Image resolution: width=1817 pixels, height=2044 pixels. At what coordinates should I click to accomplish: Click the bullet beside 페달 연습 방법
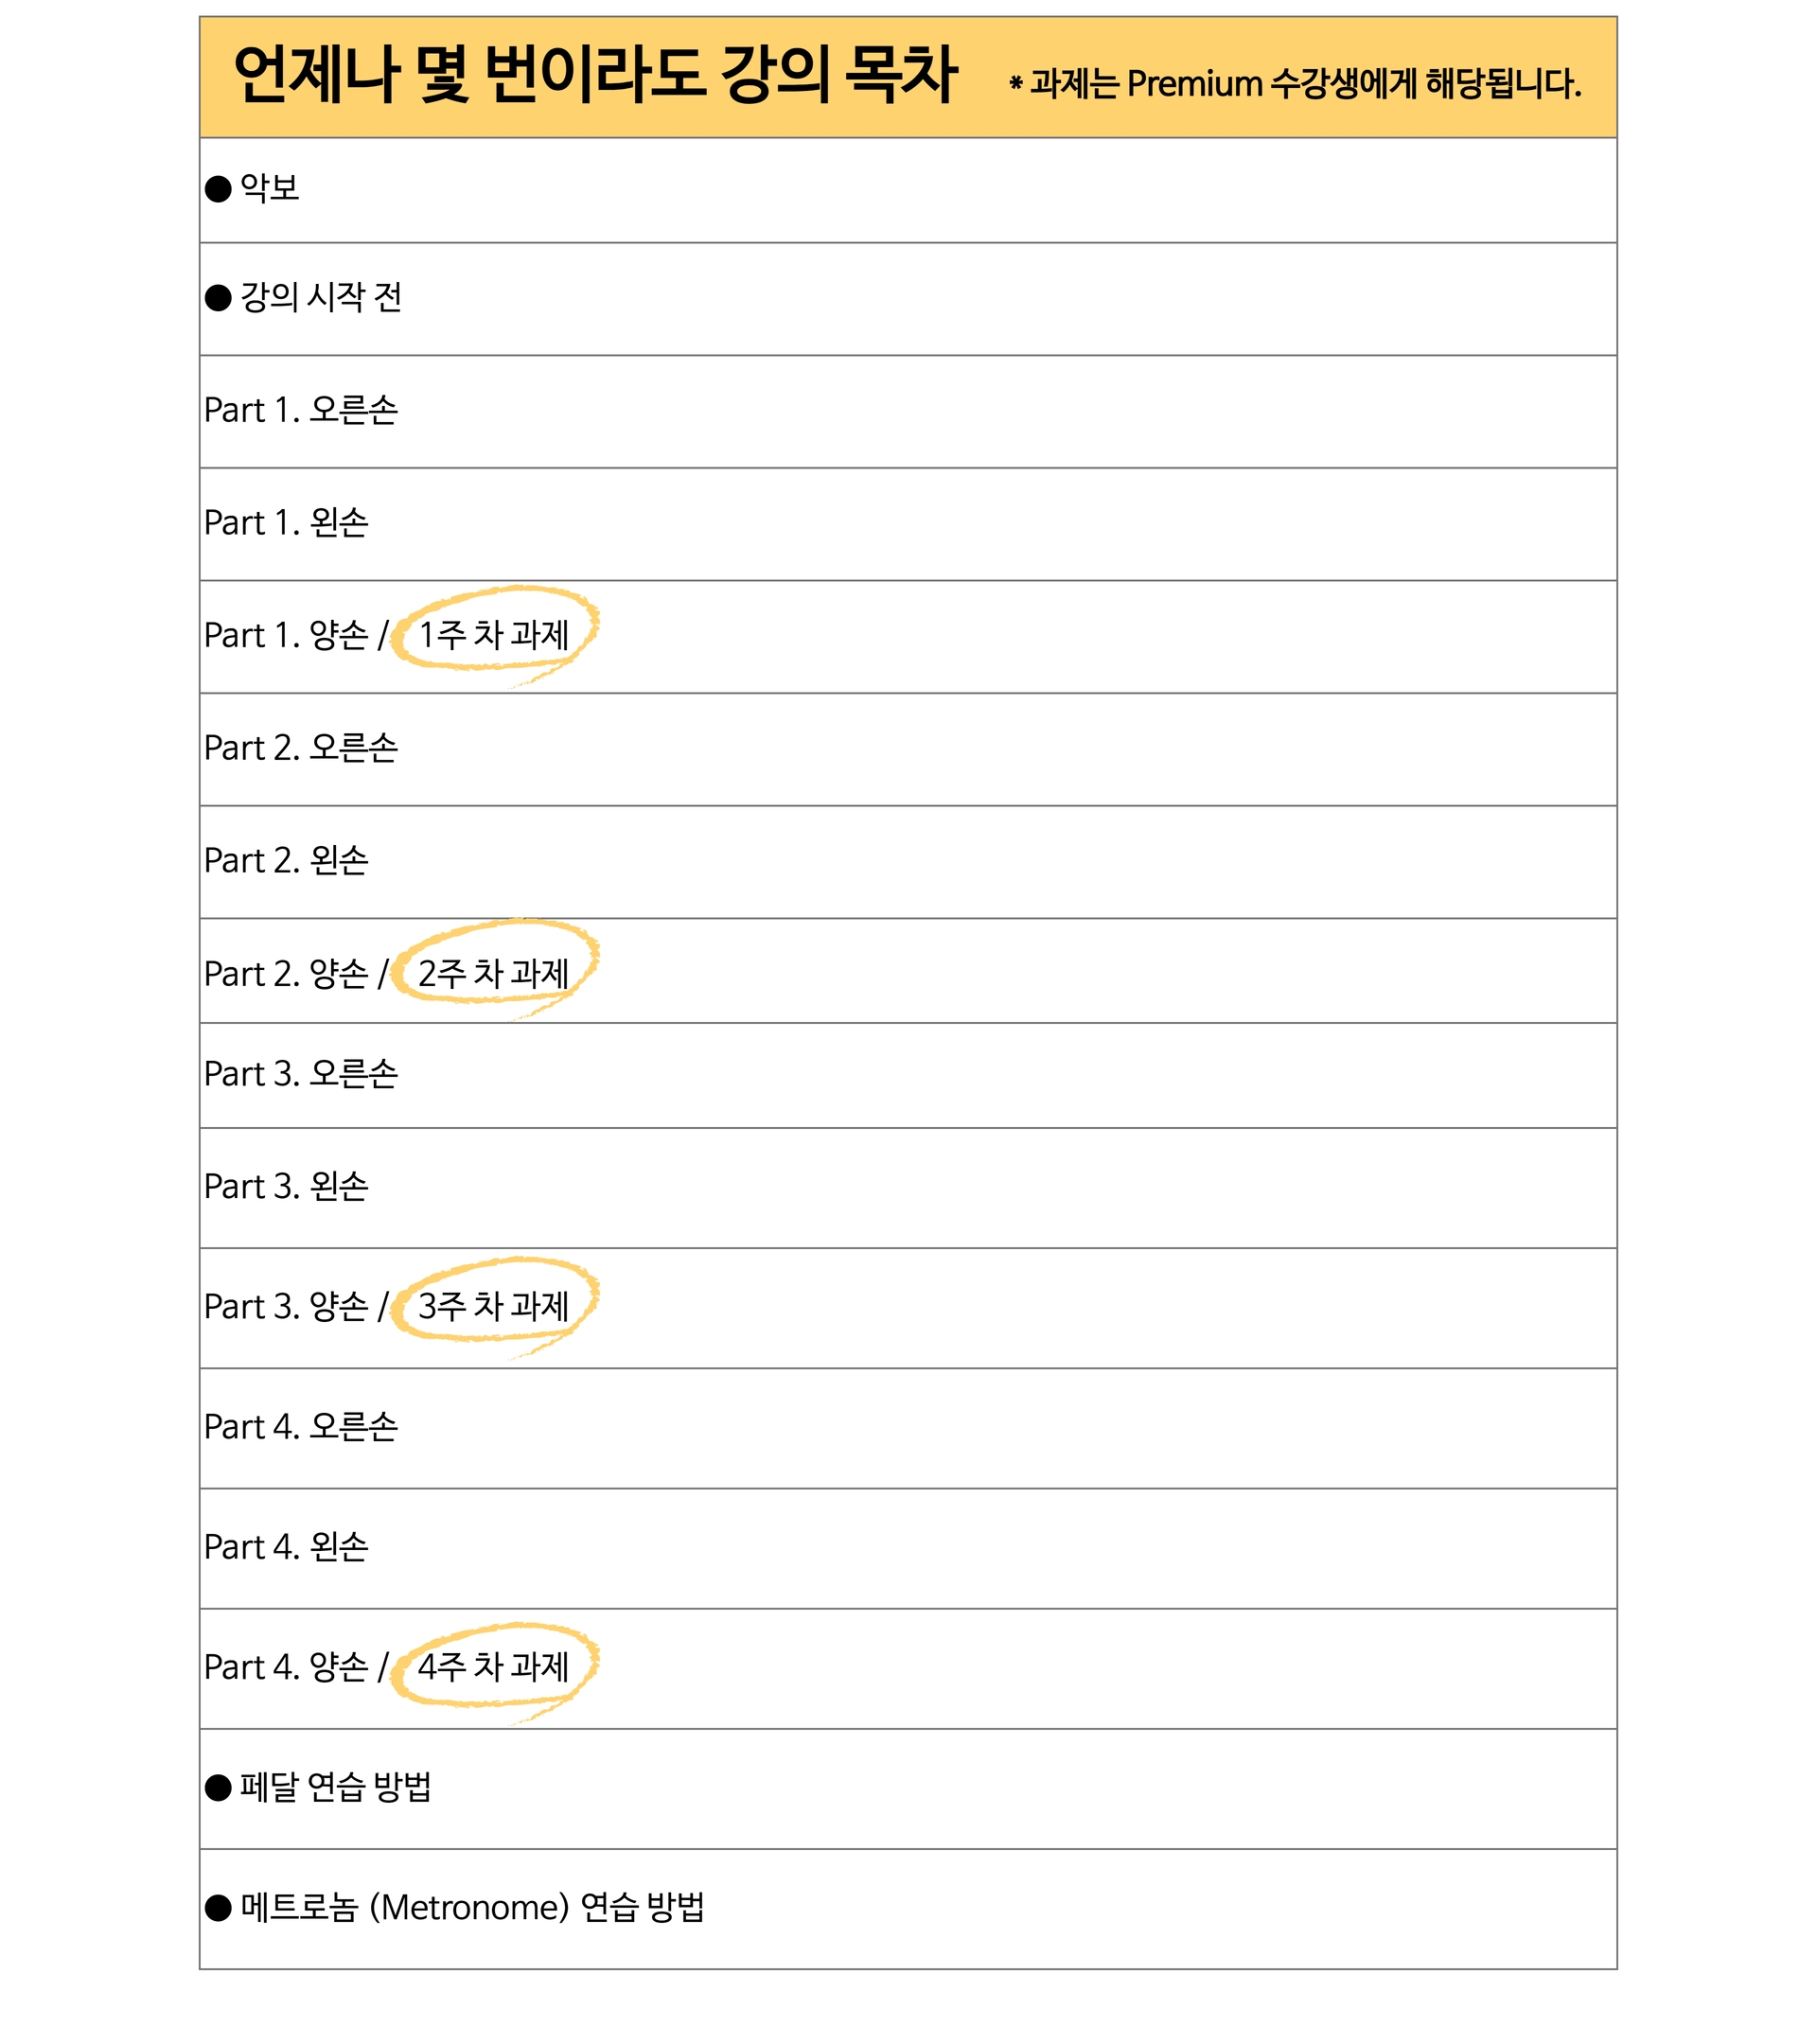[218, 1787]
